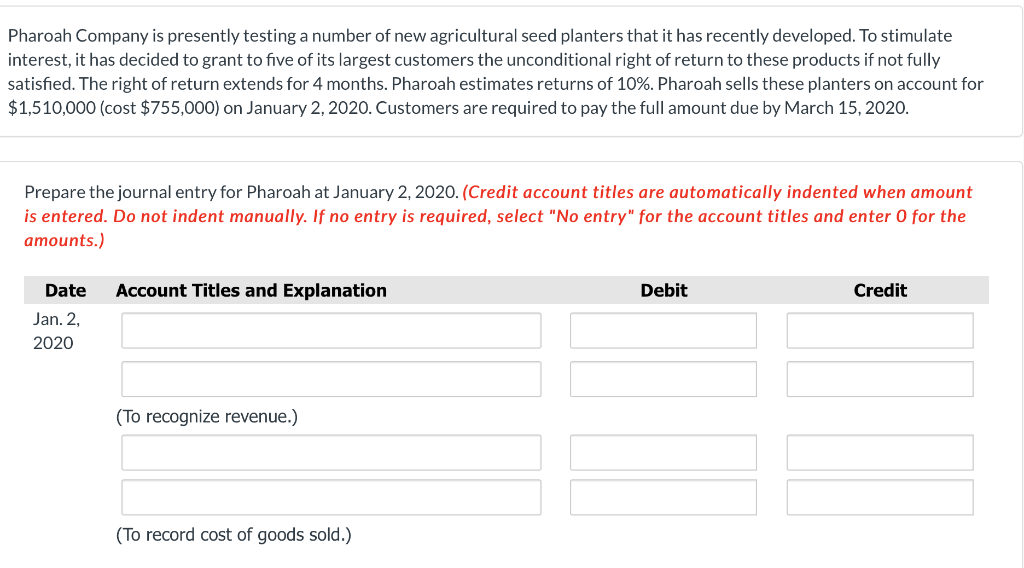
Task: Select the second row's Credit amount field
Action: (x=879, y=379)
